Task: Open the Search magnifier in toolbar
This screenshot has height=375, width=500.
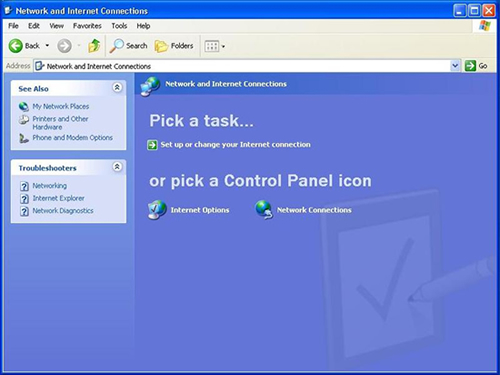Action: 117,46
